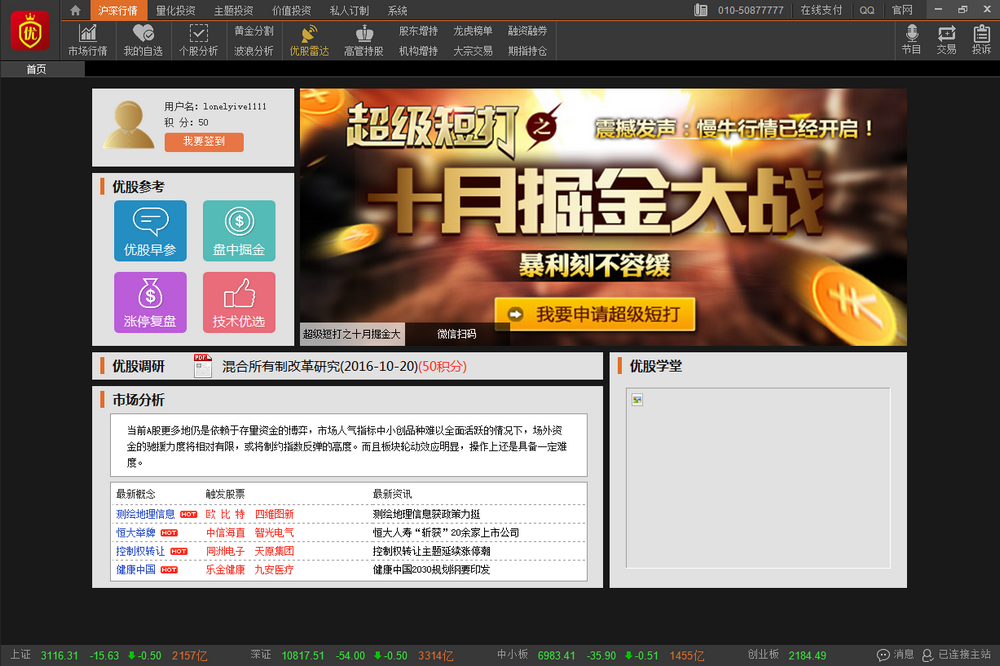Click 我要申请超级短打 banner button
Screen dimensions: 1000x666
tap(595, 315)
